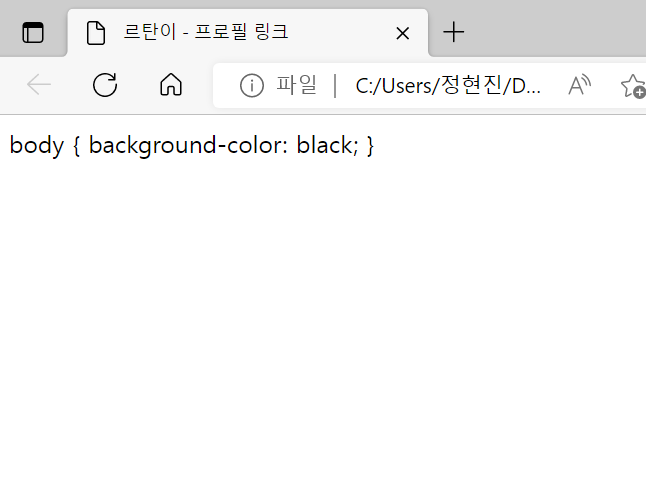
Task: Click the body background-color text
Action: [192, 145]
